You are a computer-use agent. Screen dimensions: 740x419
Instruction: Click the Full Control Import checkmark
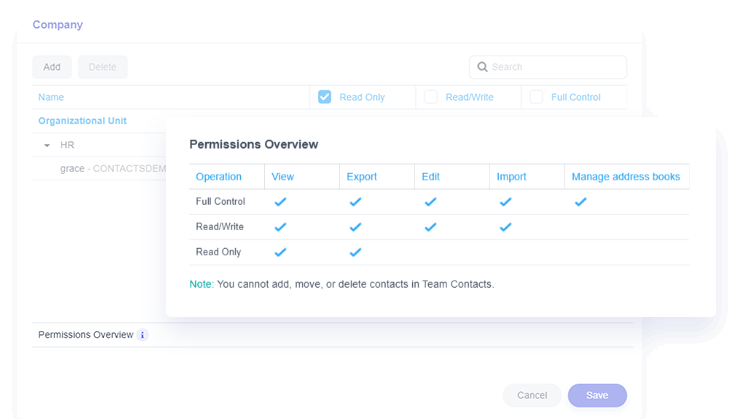(x=505, y=202)
